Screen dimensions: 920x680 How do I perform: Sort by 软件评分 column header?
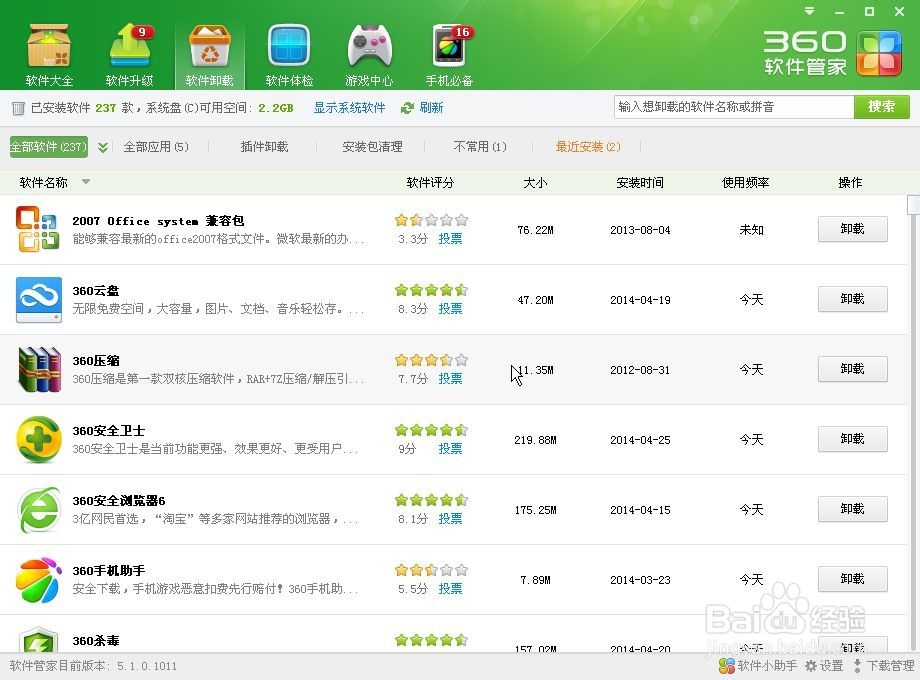(430, 182)
